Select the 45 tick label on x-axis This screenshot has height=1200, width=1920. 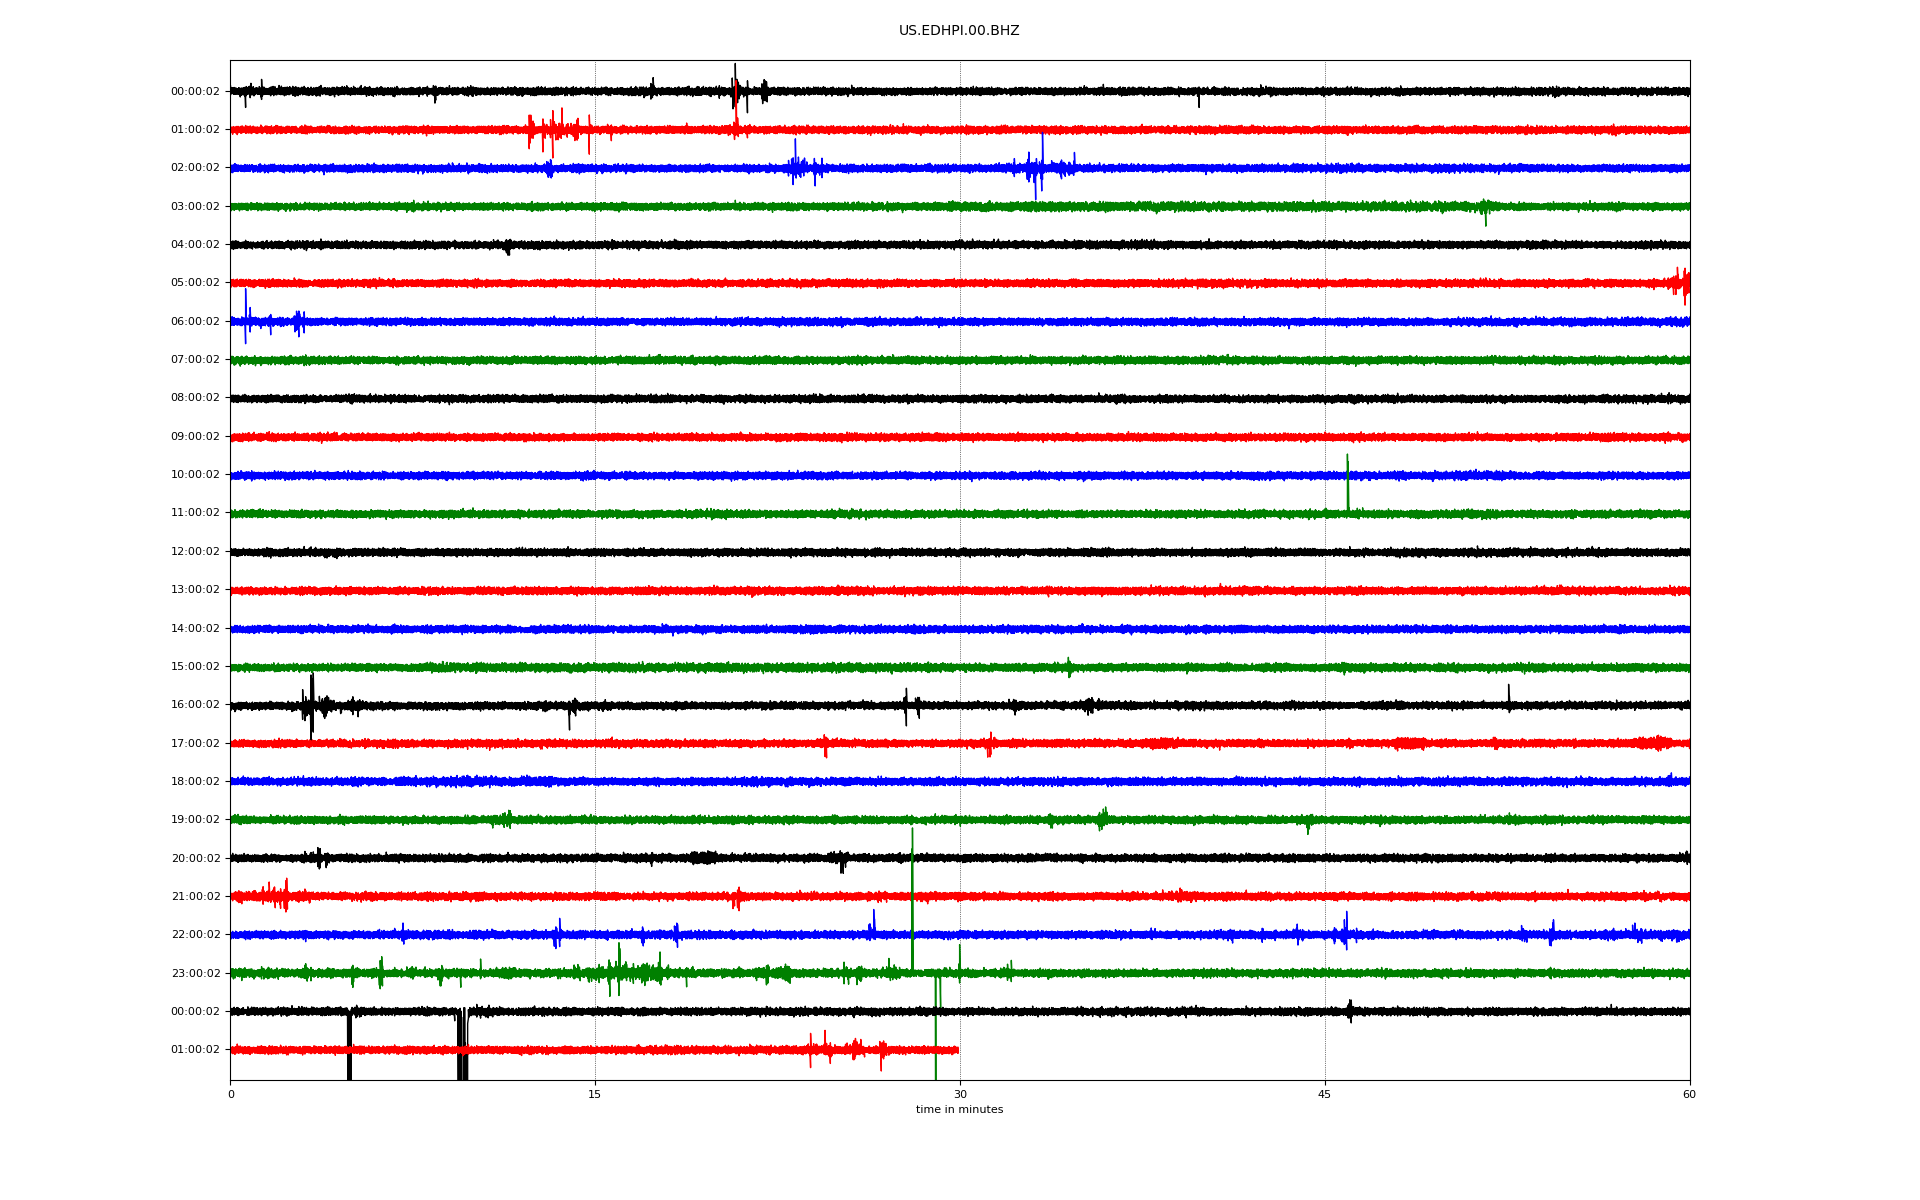tap(1324, 1094)
